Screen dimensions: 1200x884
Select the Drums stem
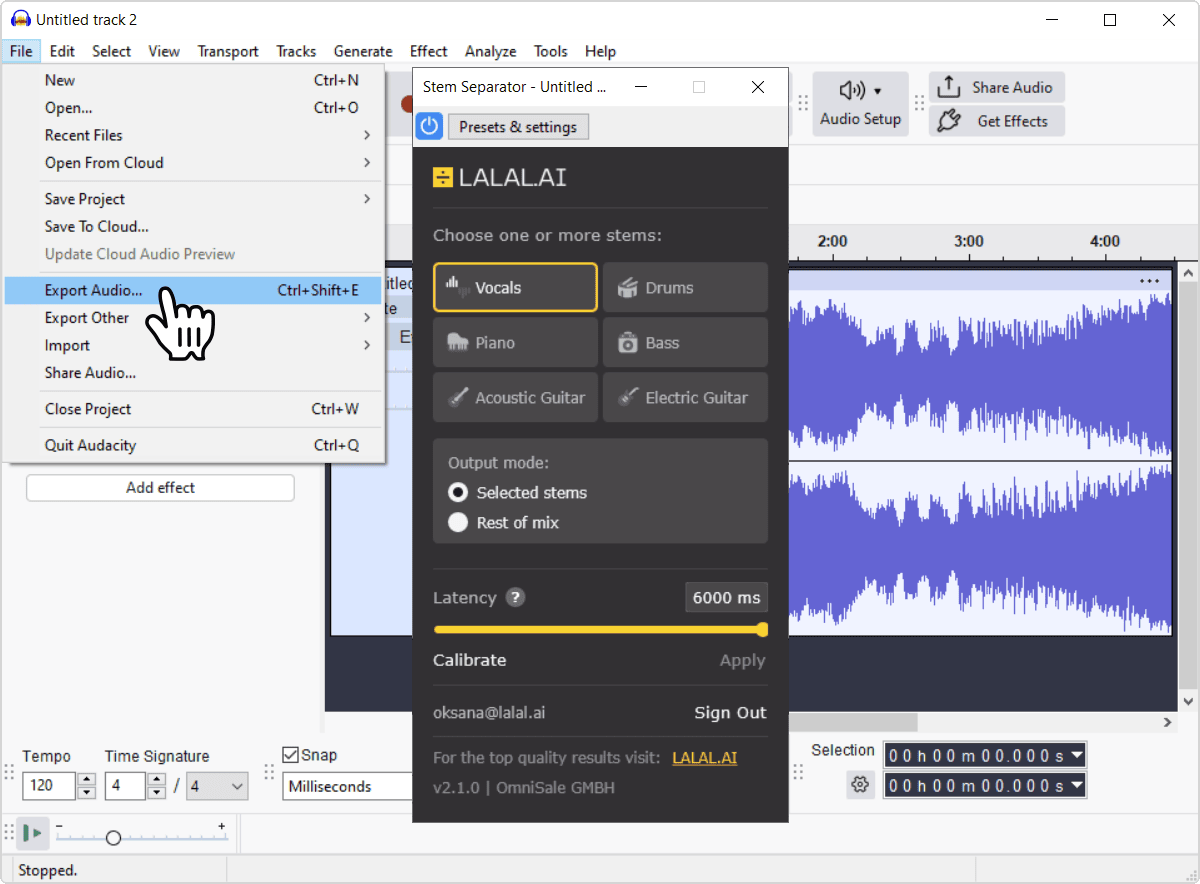coord(685,288)
